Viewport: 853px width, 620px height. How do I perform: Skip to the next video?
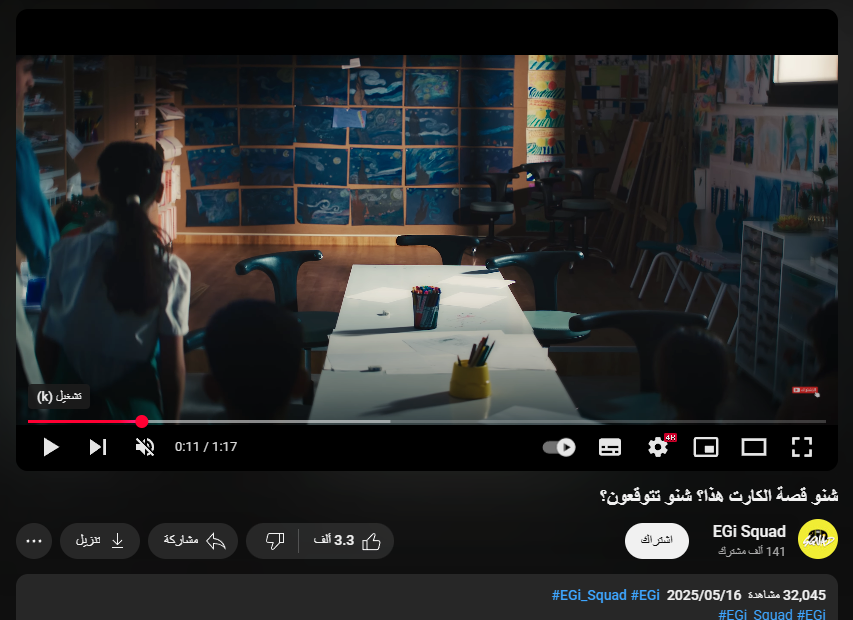(98, 447)
